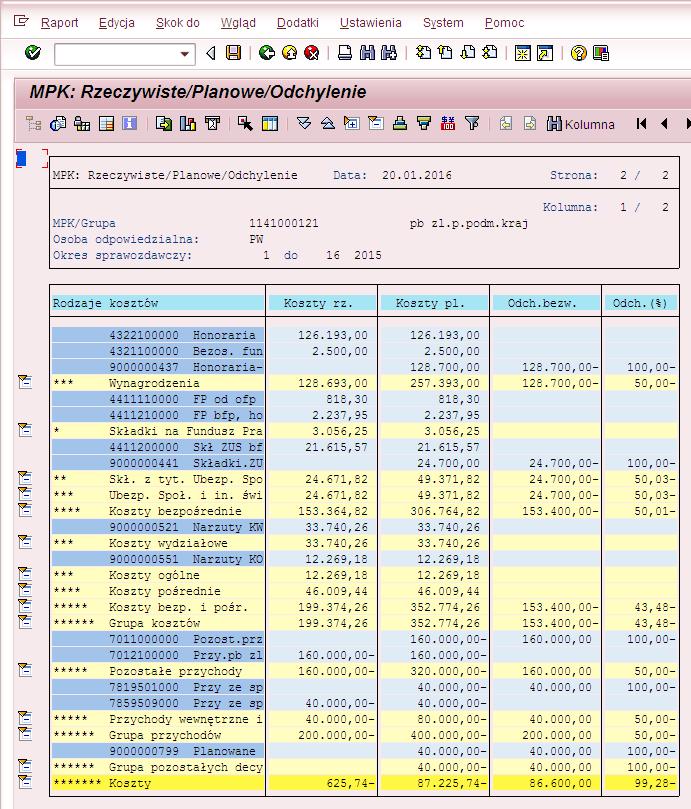
Task: Click the bar chart graphics icon
Action: click(188, 123)
